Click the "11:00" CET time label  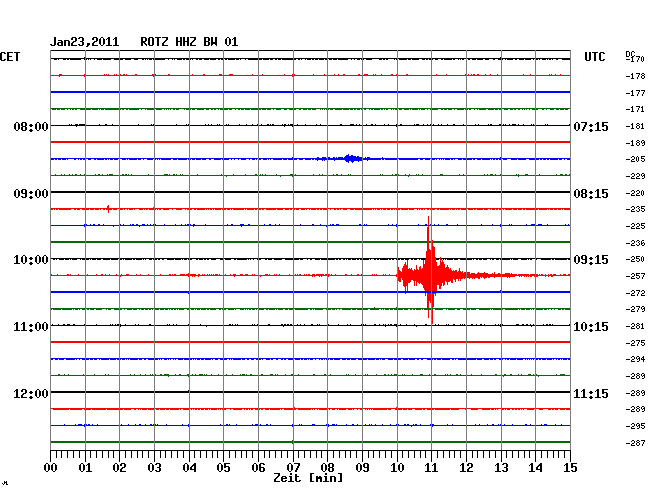[x=31, y=327]
